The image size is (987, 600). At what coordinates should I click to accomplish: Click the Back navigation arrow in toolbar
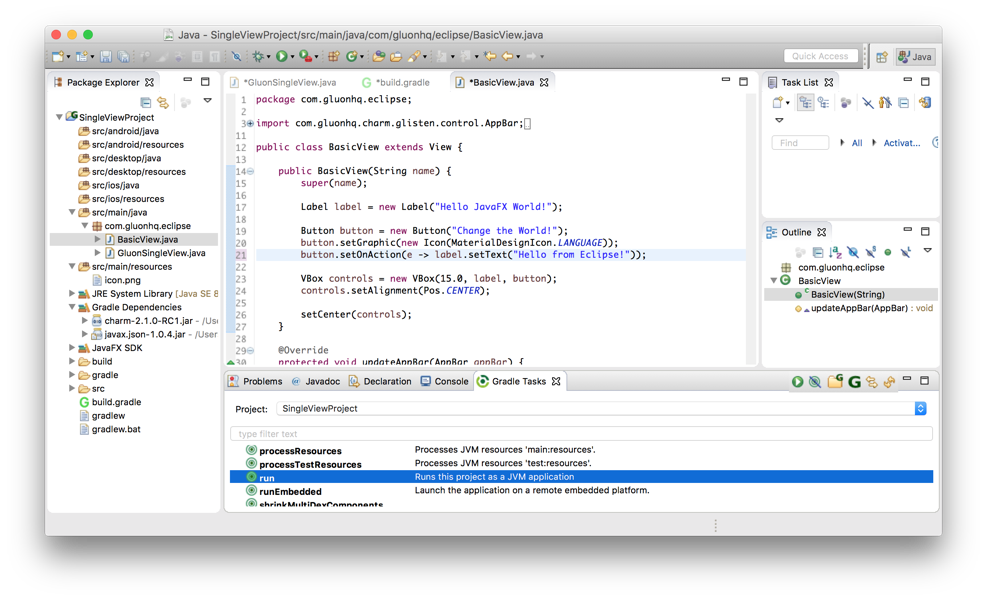coord(507,57)
